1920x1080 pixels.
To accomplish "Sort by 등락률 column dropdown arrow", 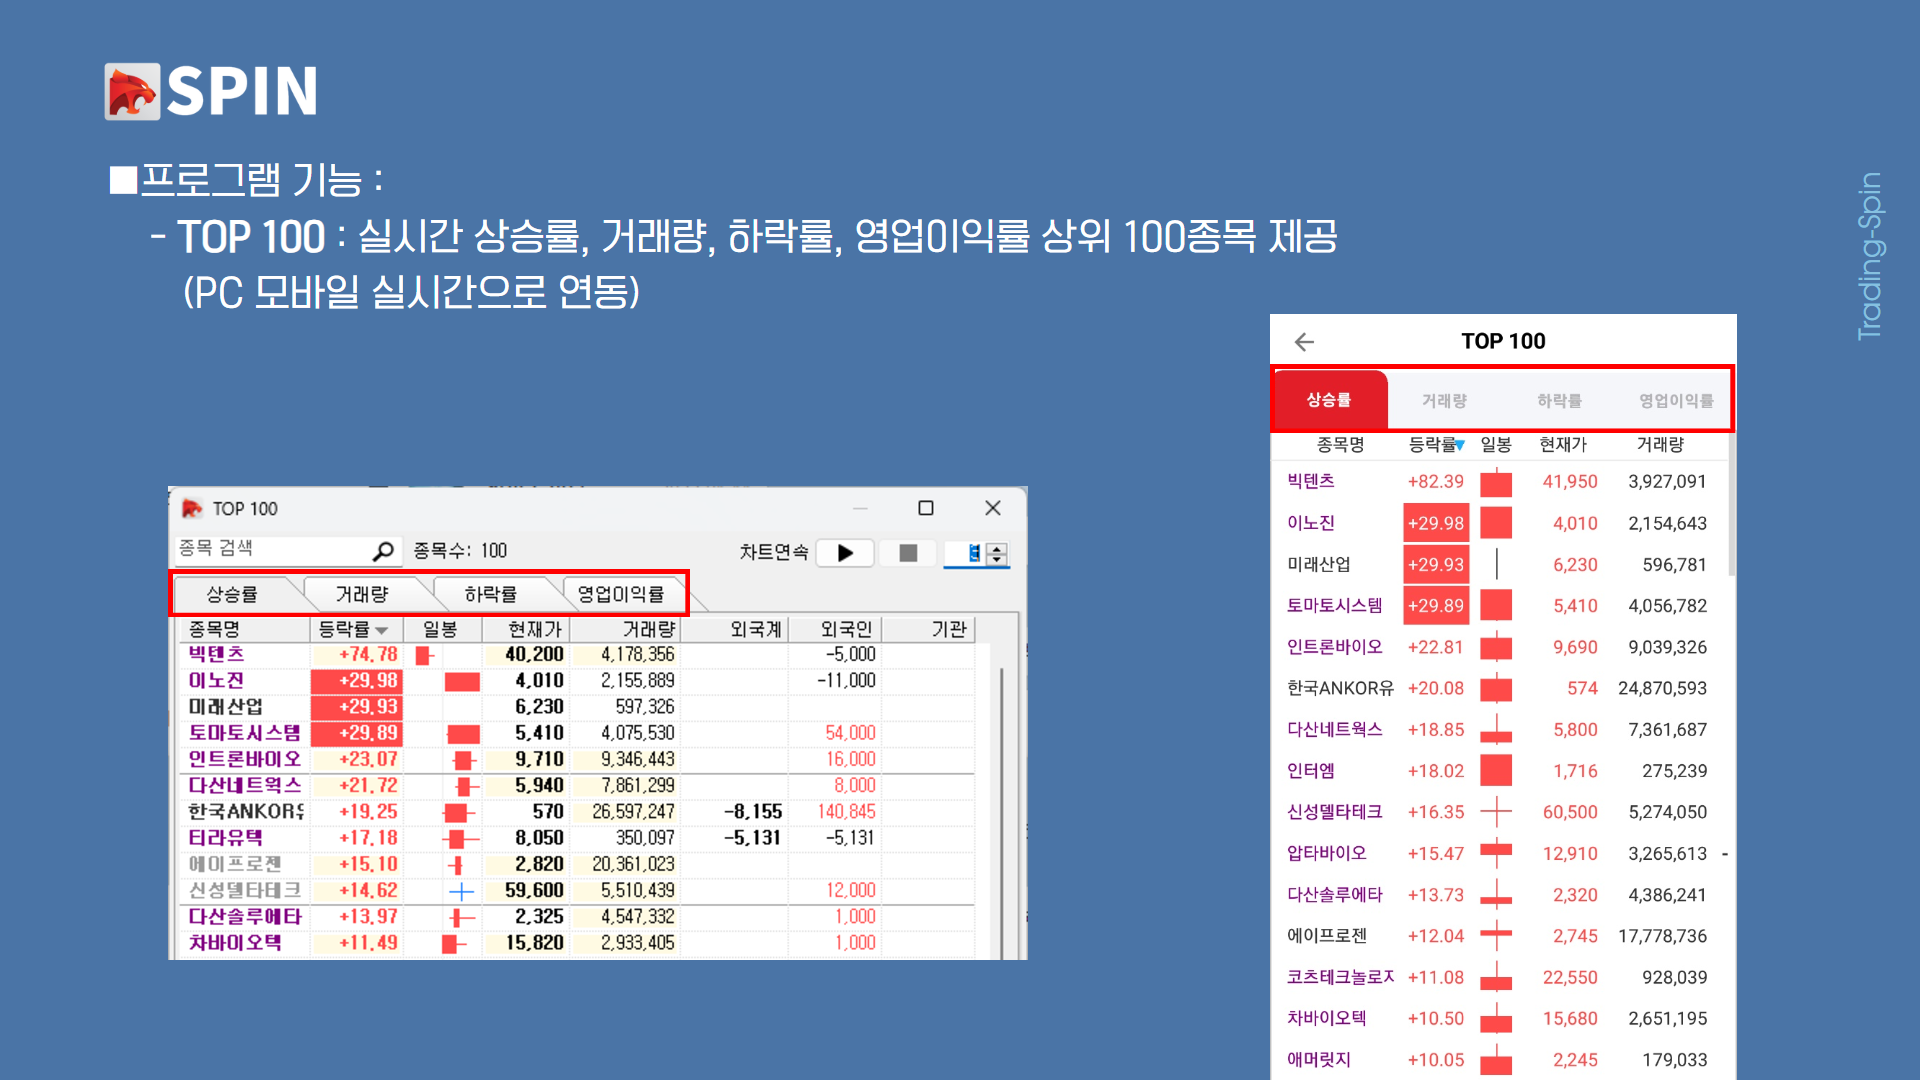I will click(382, 630).
